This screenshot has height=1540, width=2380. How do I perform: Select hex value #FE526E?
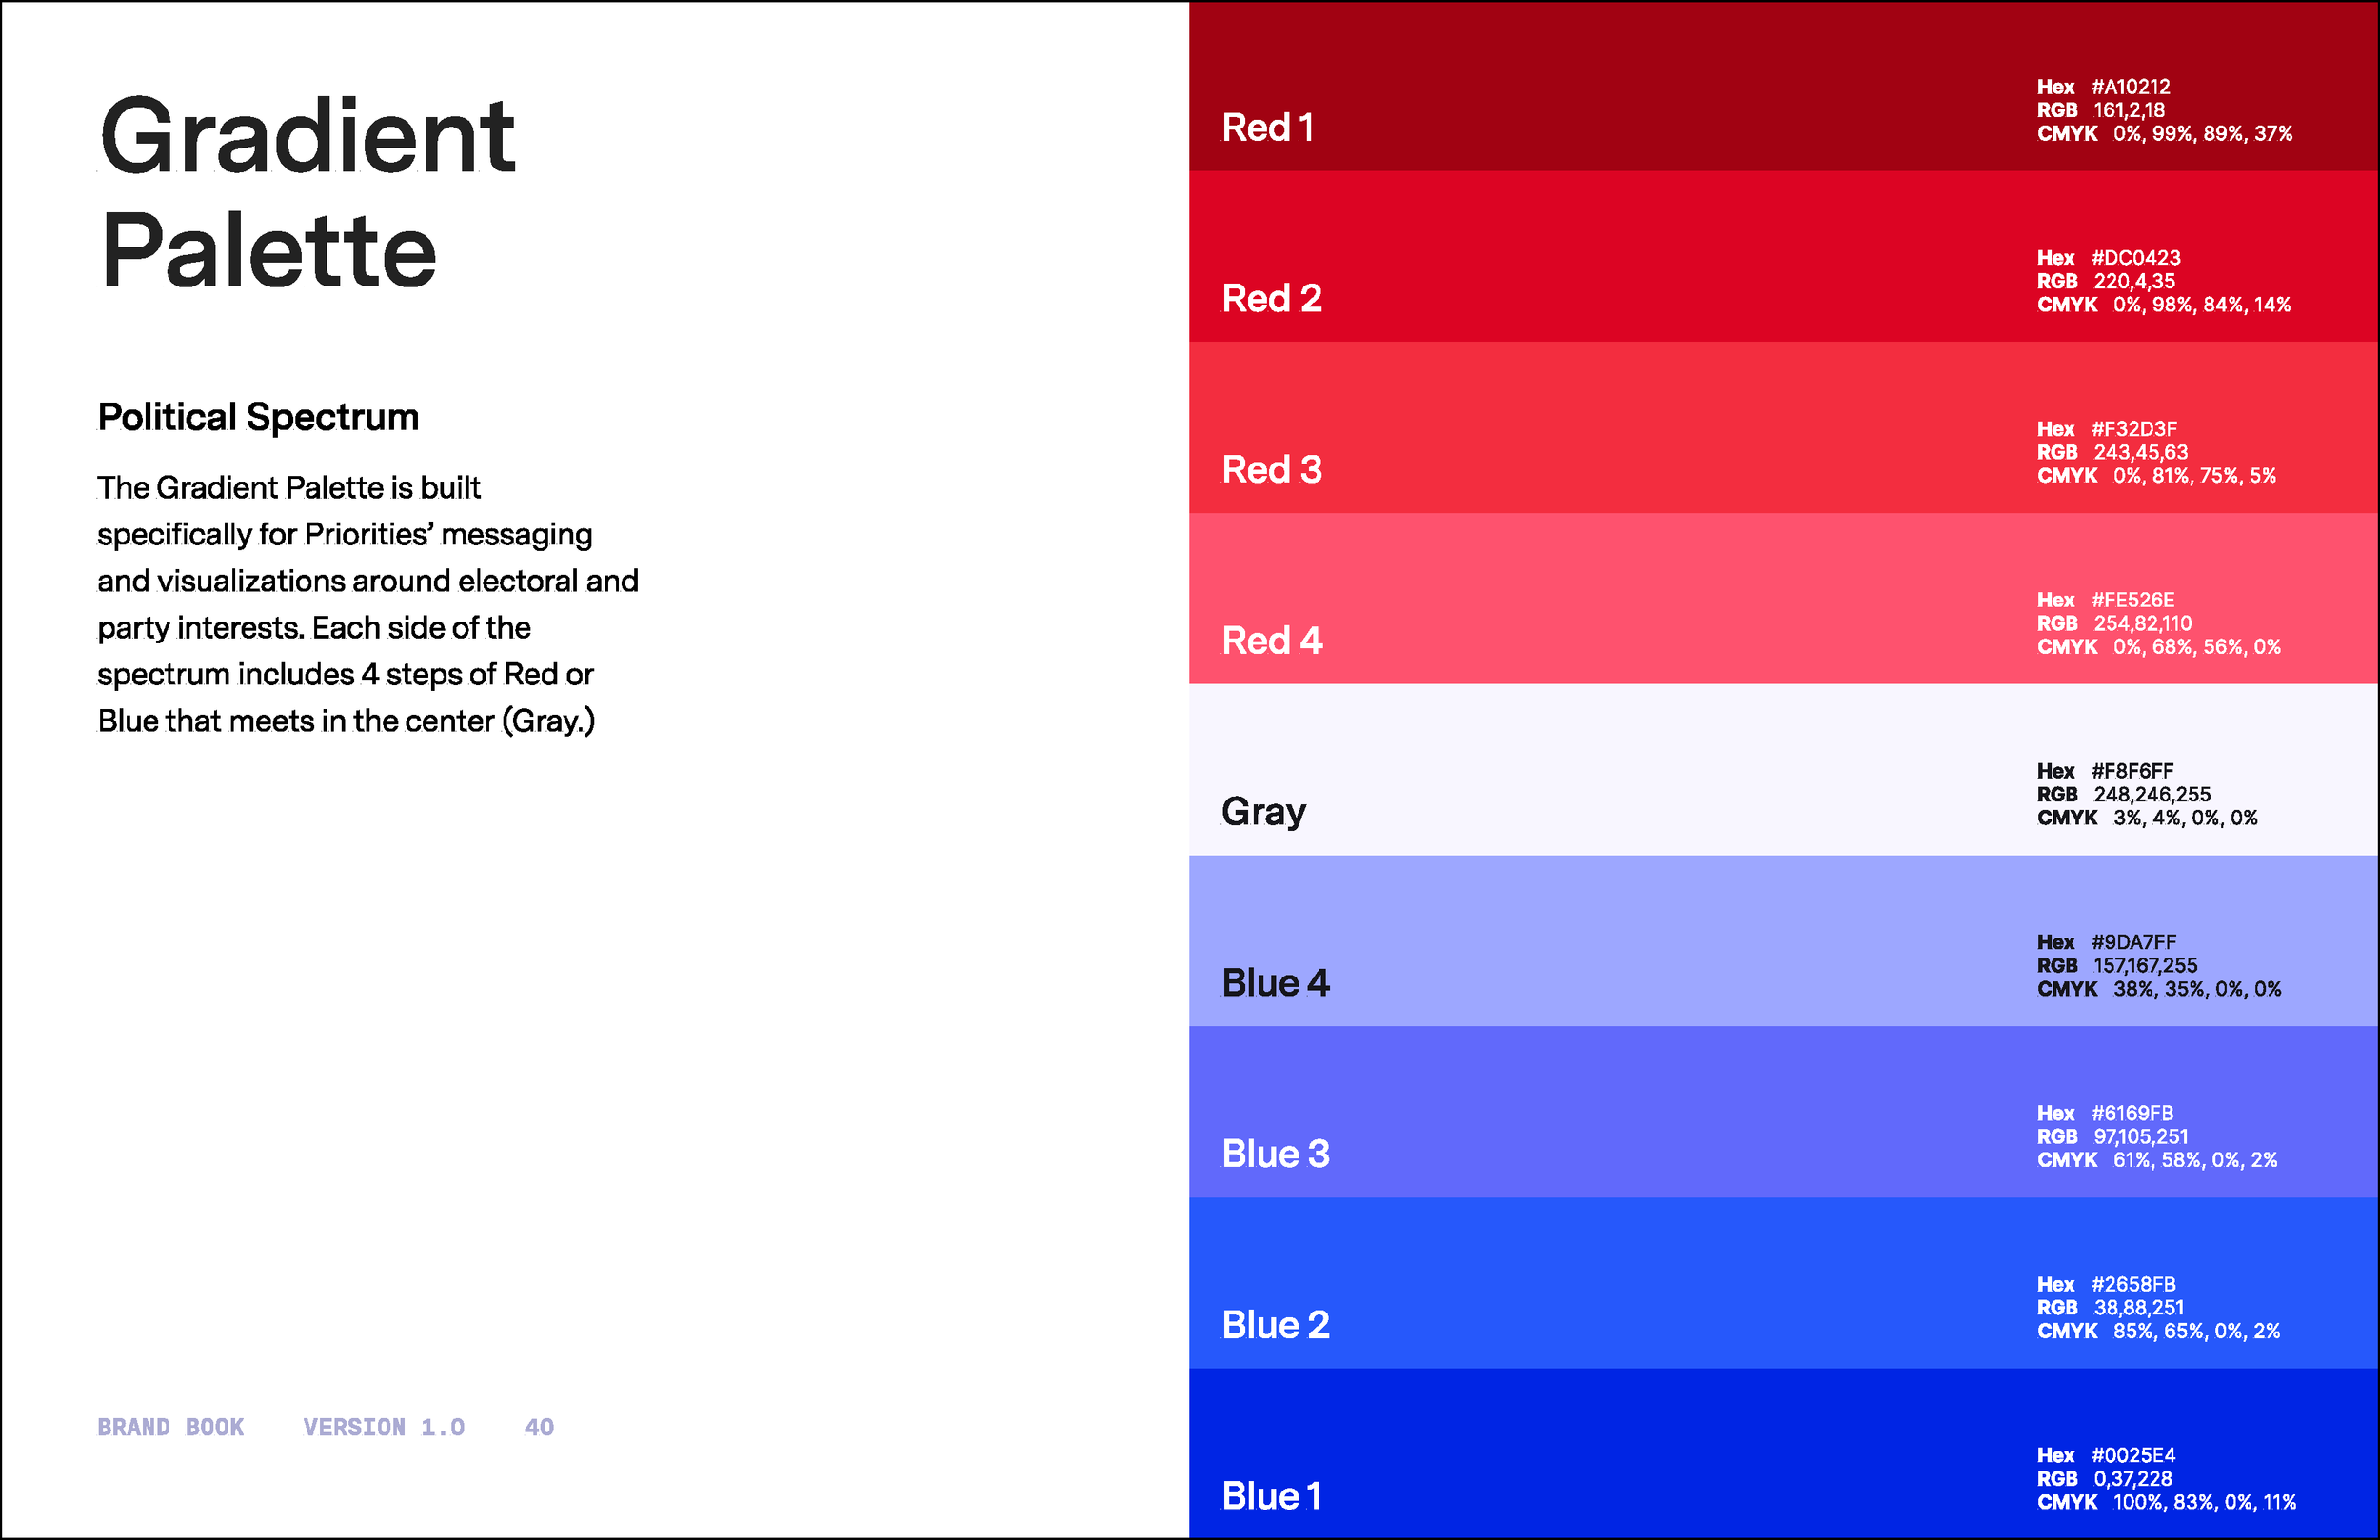(2133, 600)
